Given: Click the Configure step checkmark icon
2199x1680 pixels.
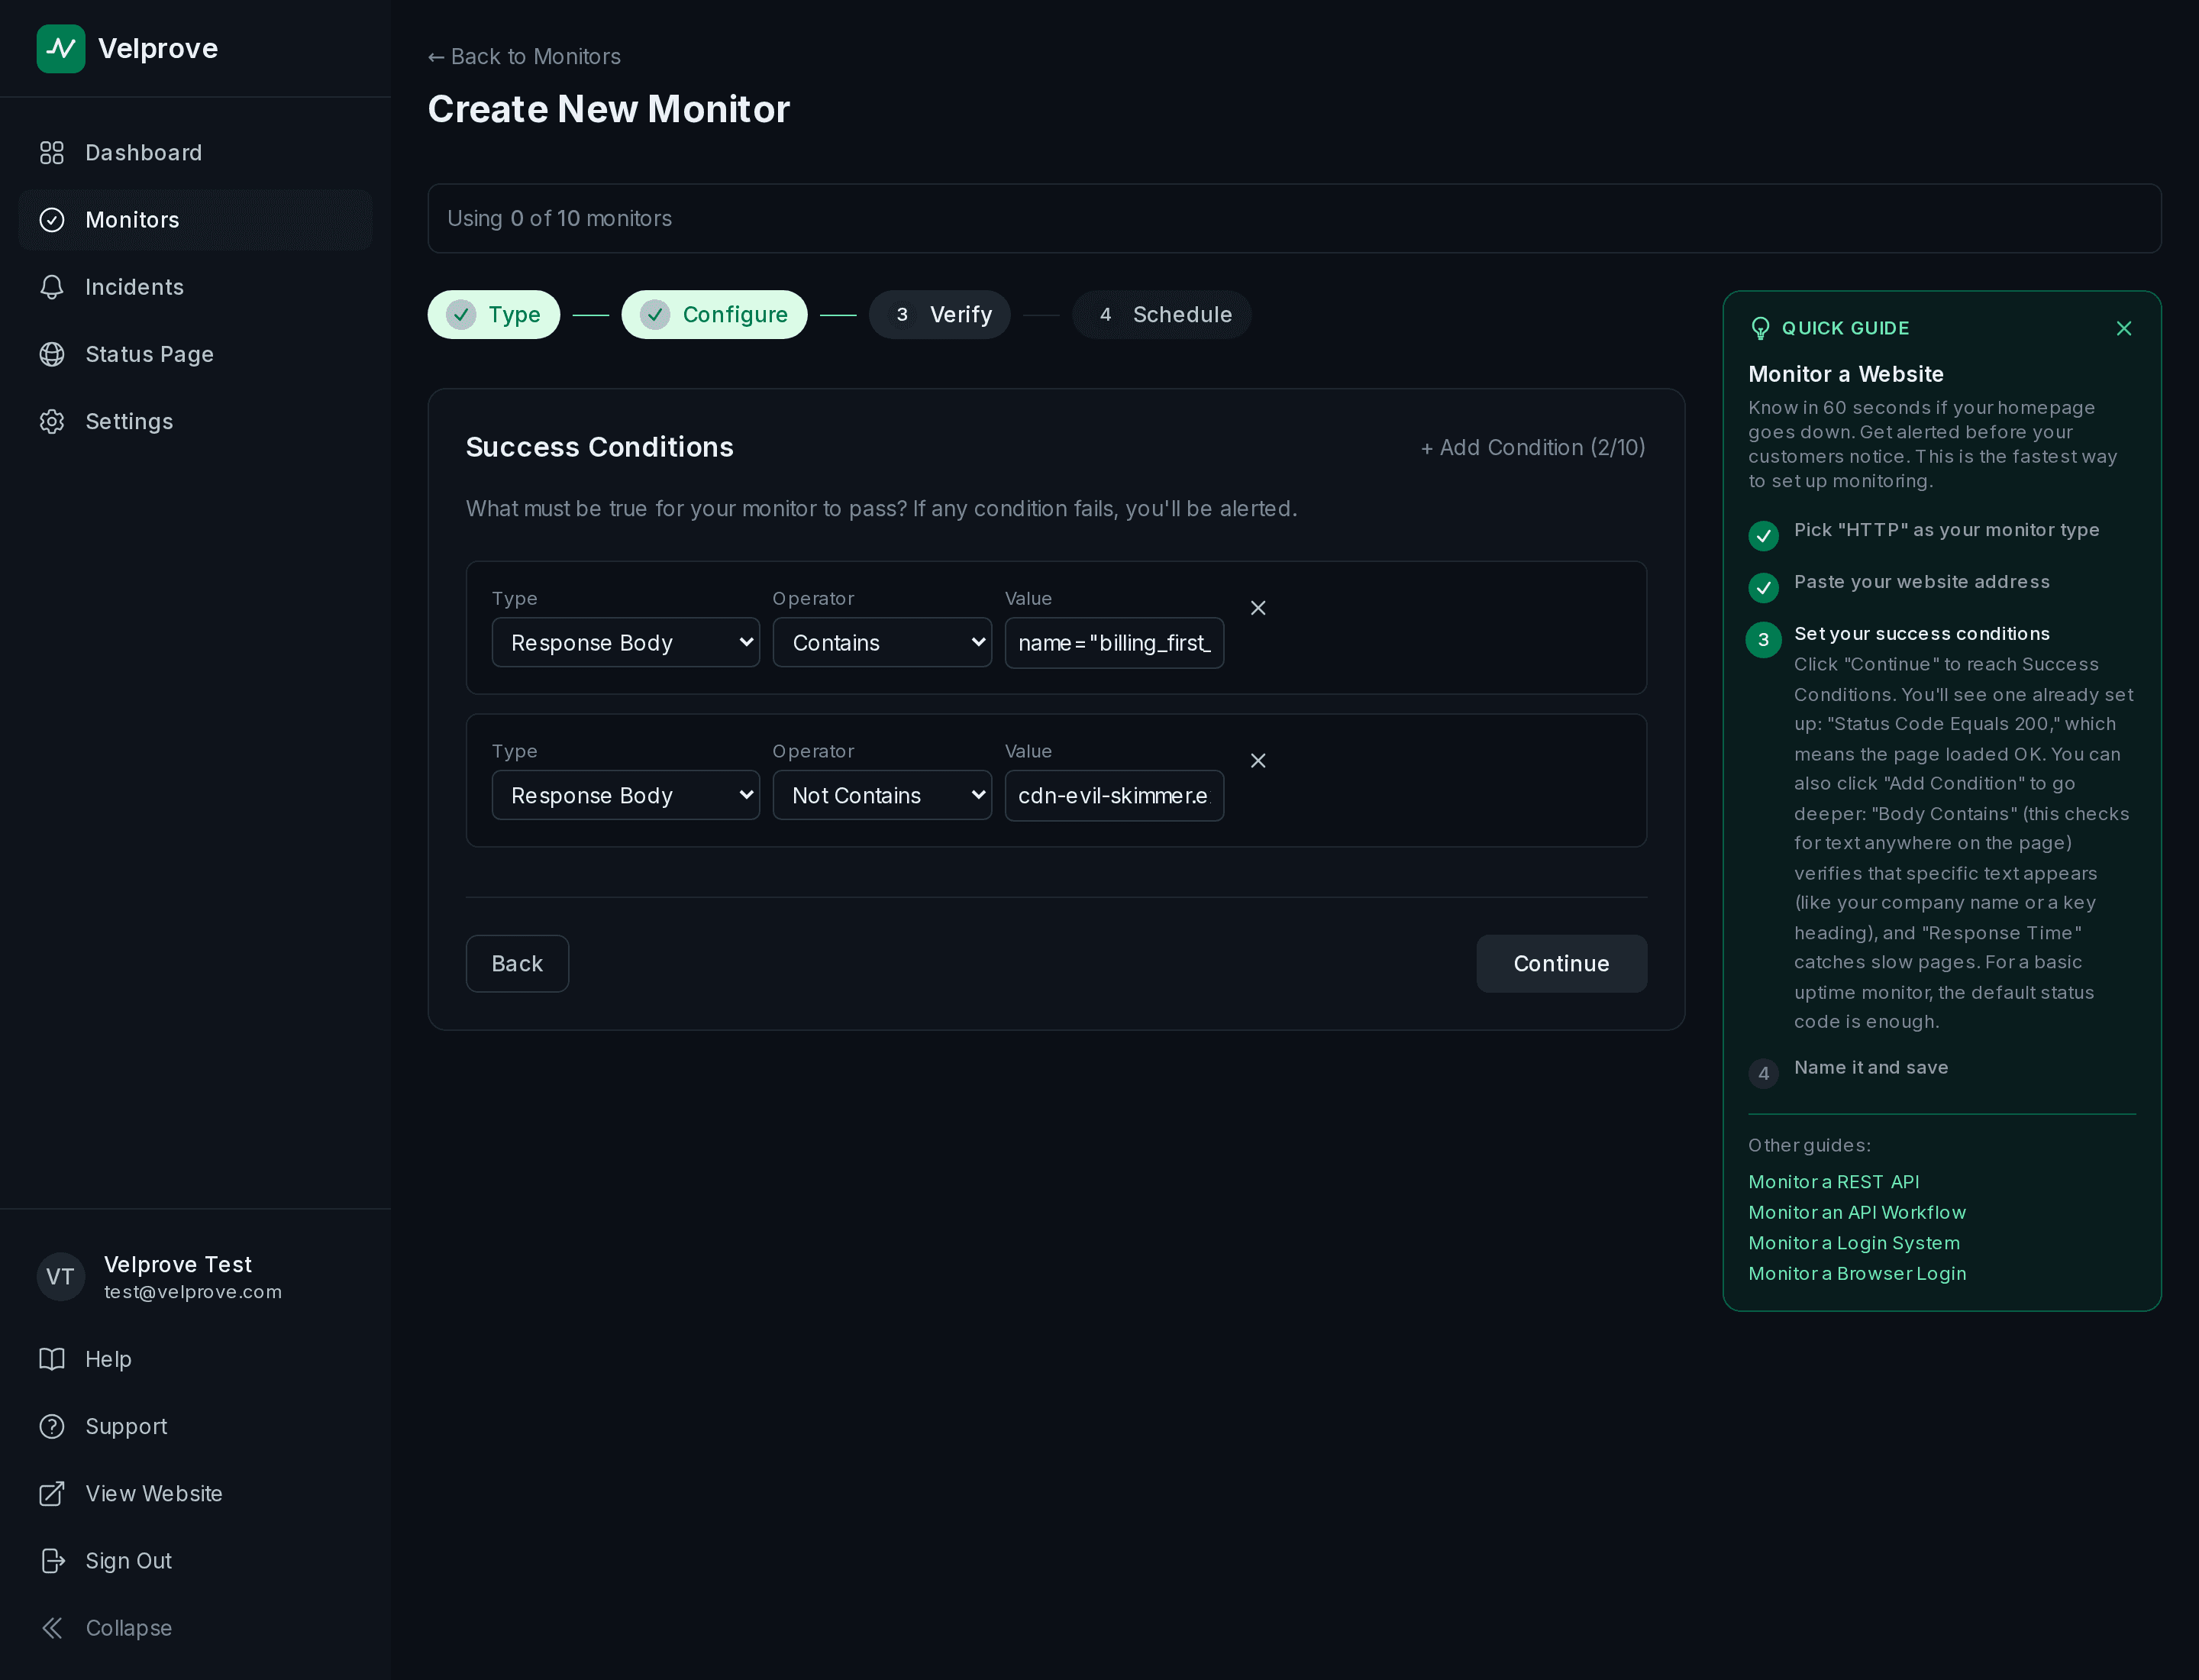Looking at the screenshot, I should (x=655, y=315).
